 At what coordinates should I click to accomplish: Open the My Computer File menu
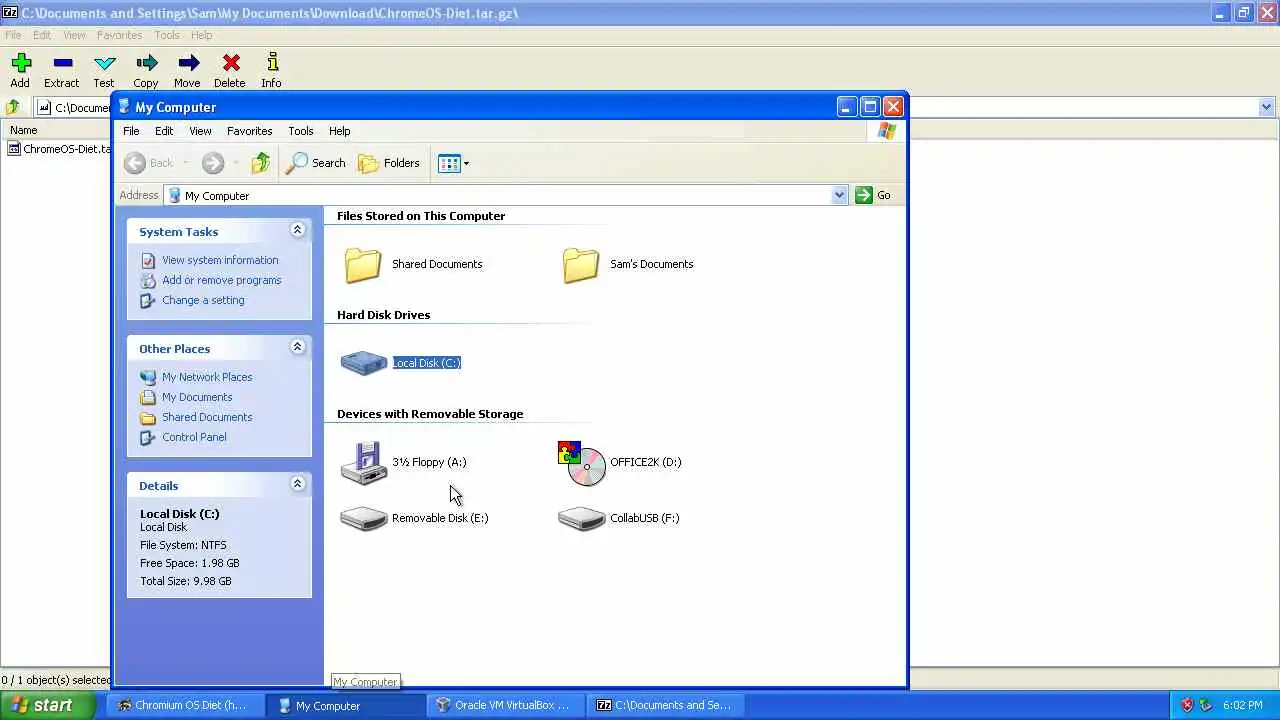point(131,131)
